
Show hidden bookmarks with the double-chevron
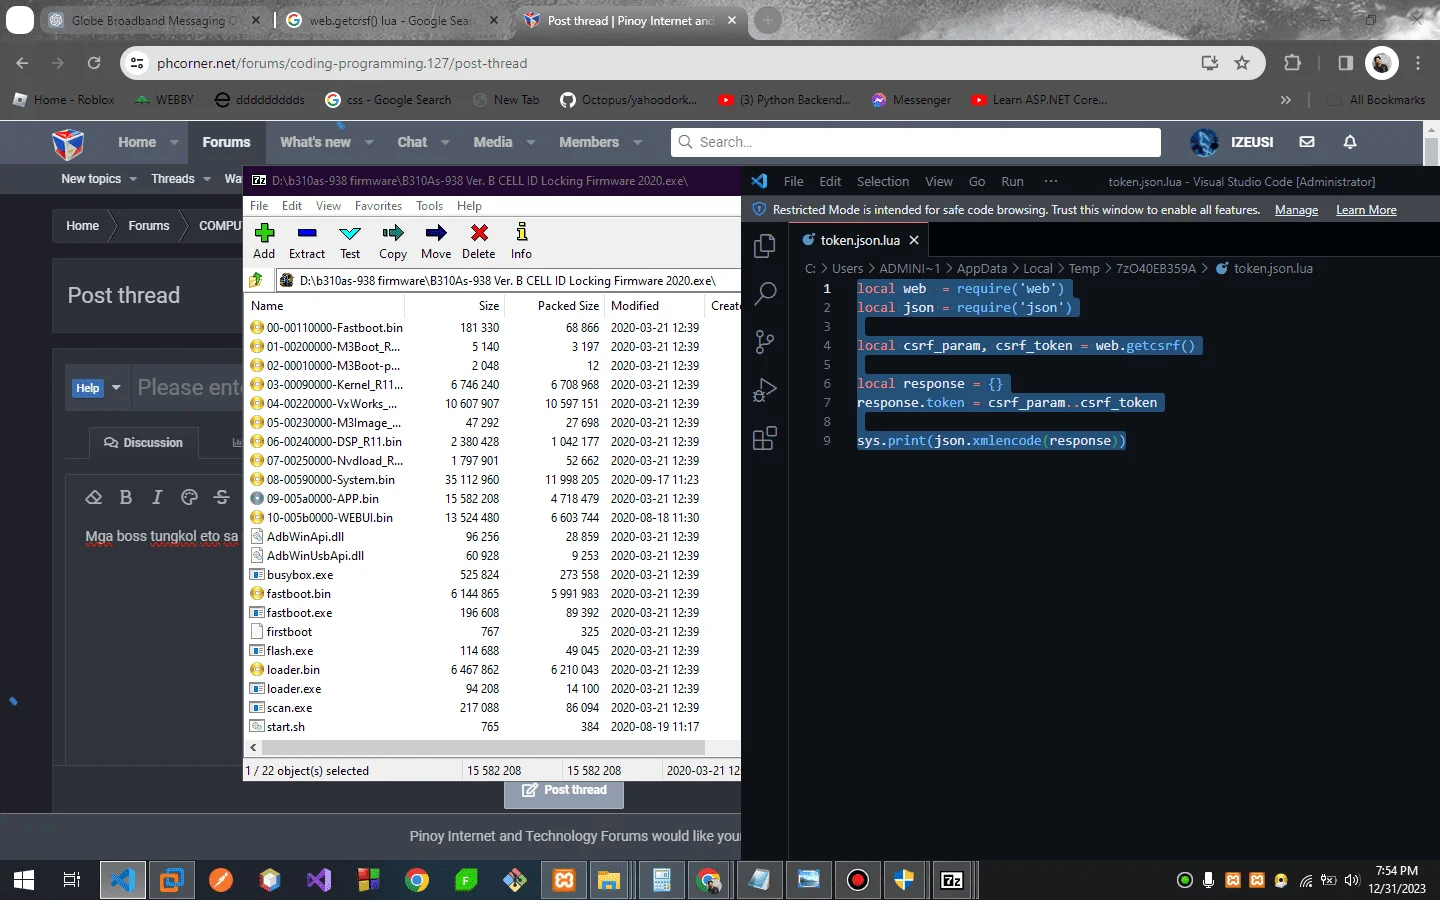coord(1285,100)
